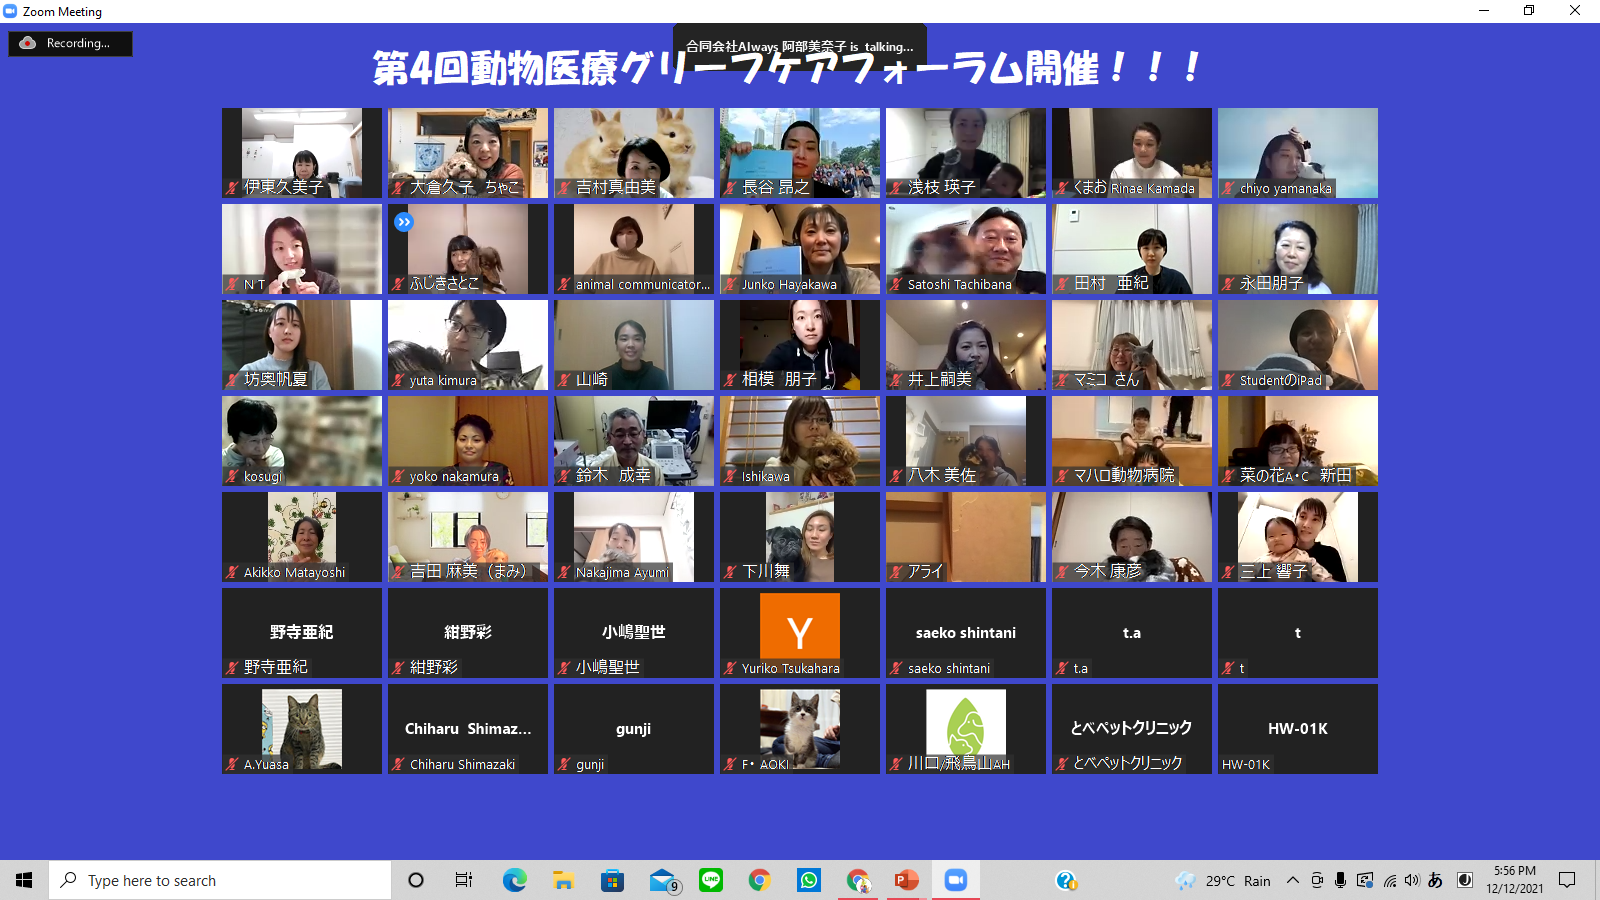Launch Microsoft Edge from the taskbar

(x=514, y=880)
